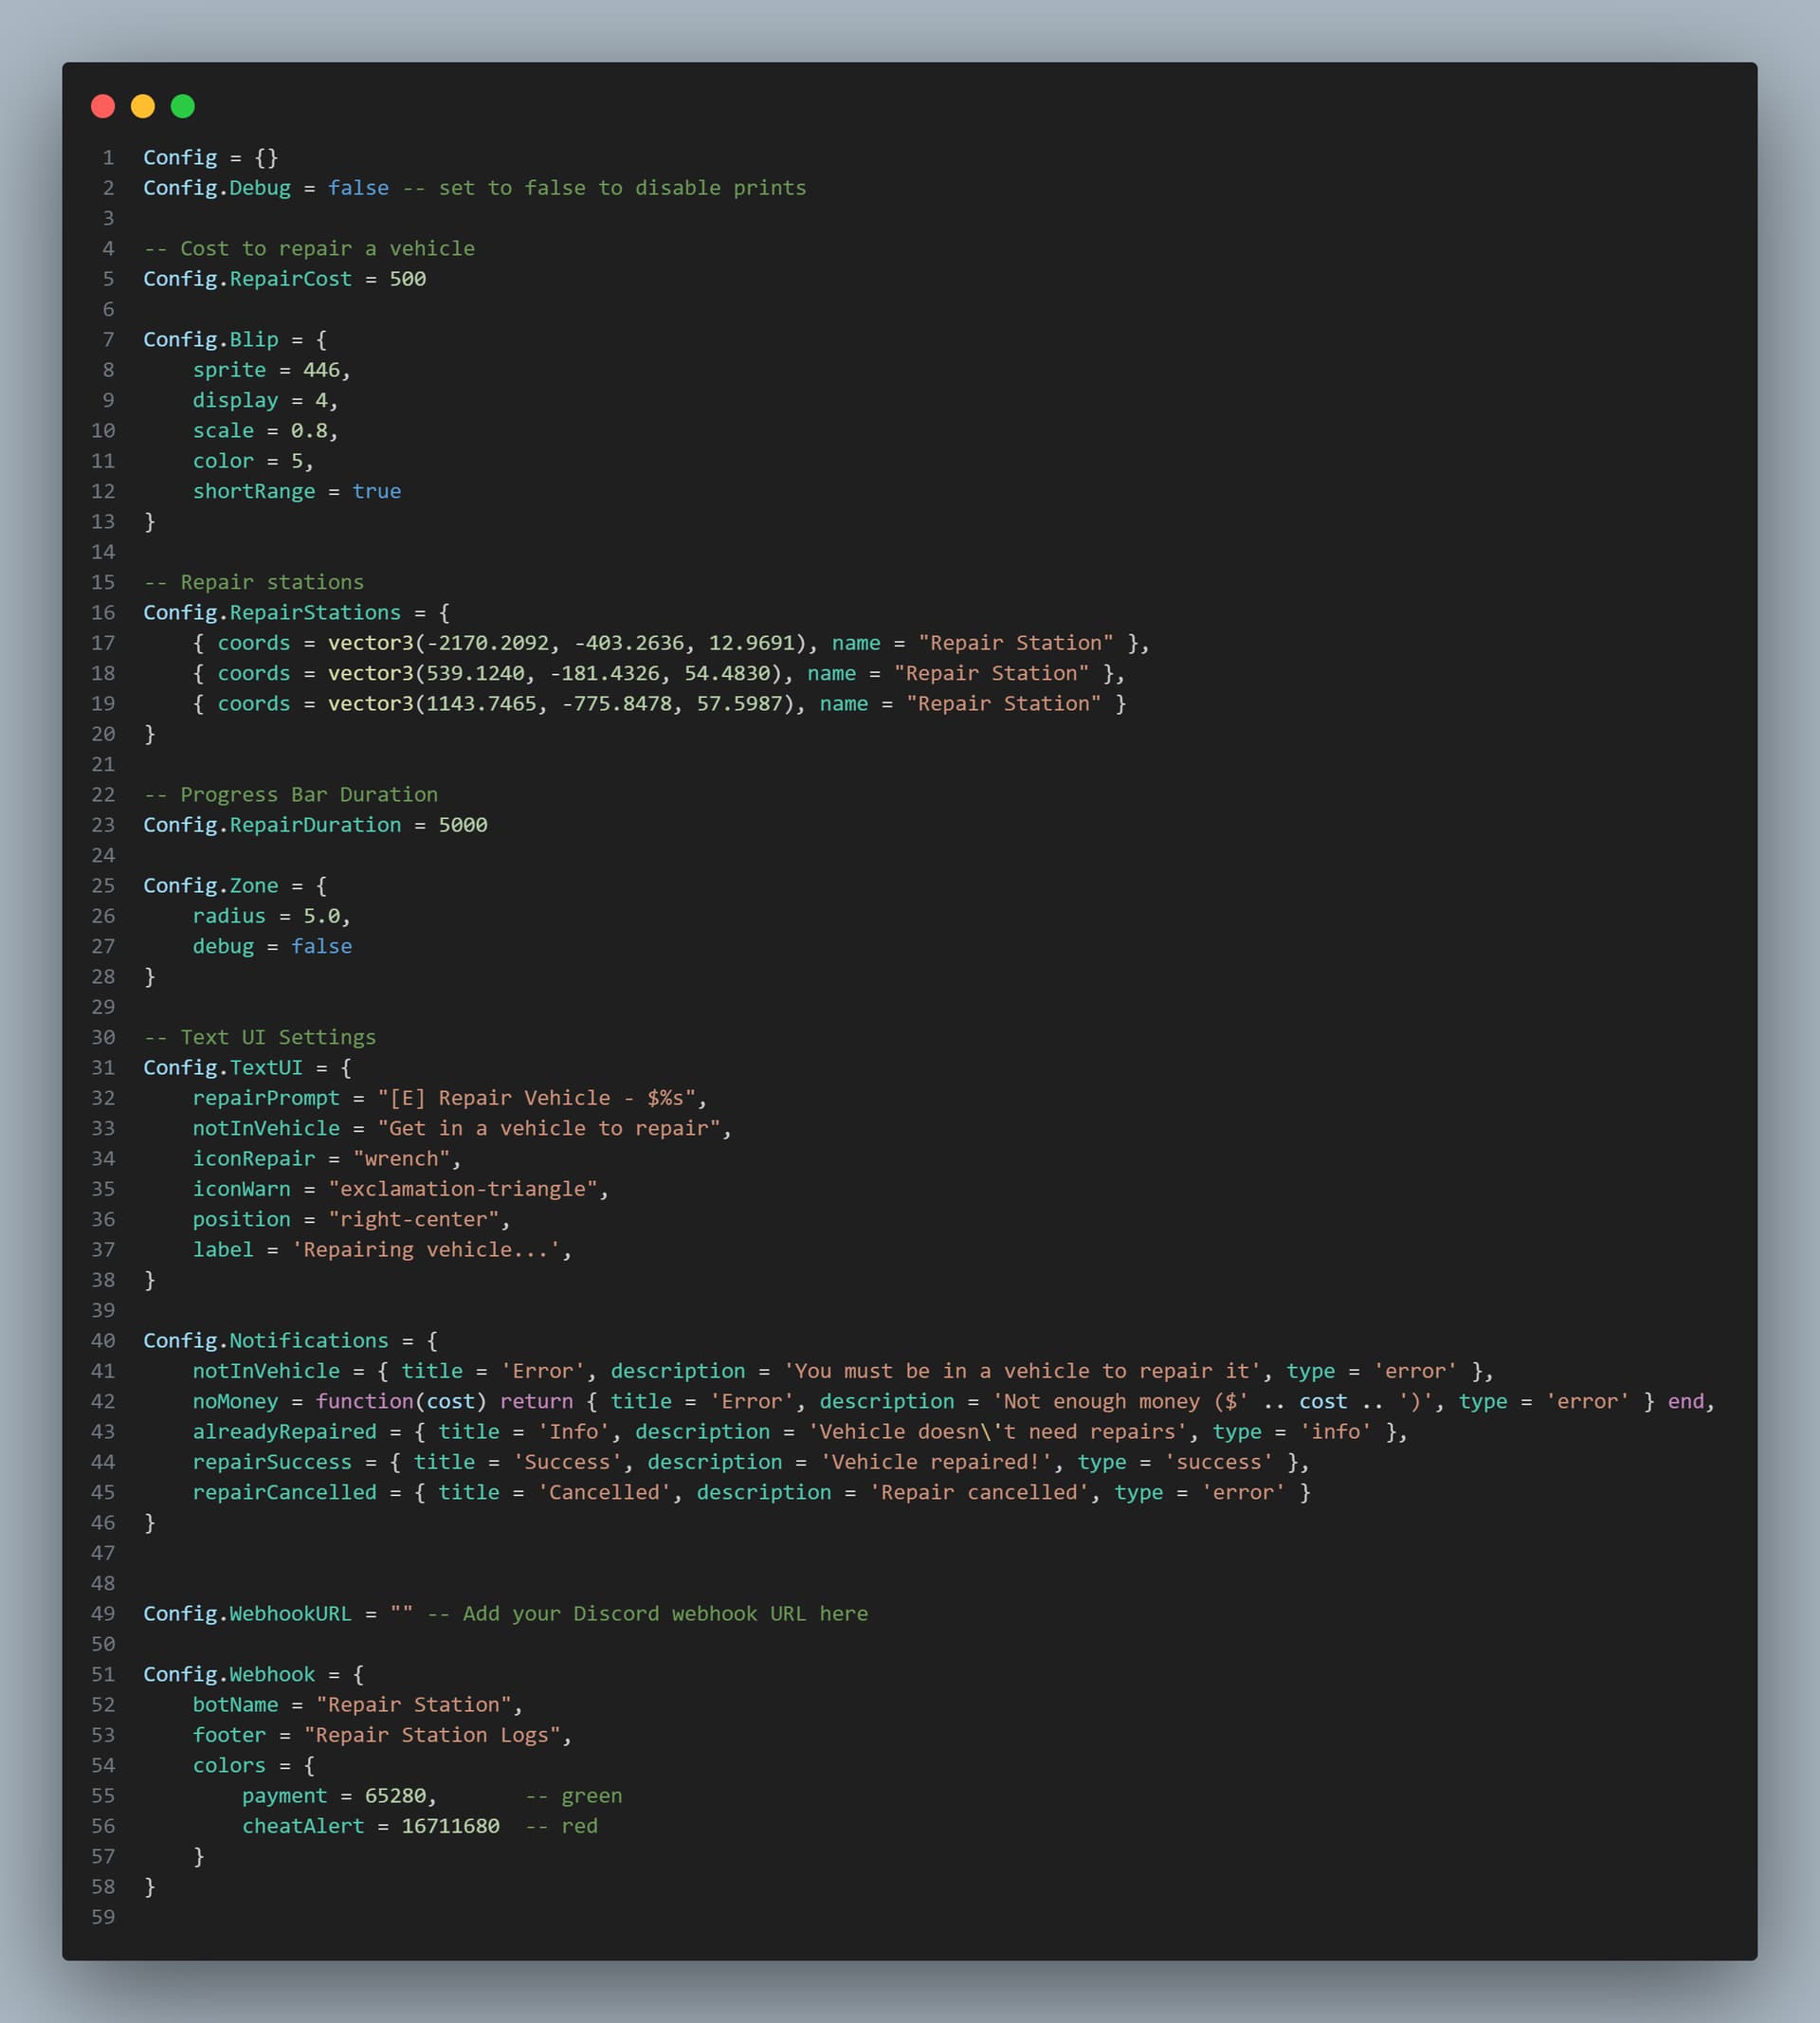The image size is (1820, 2023).
Task: Click line number 16 in the gutter
Action: 103,612
